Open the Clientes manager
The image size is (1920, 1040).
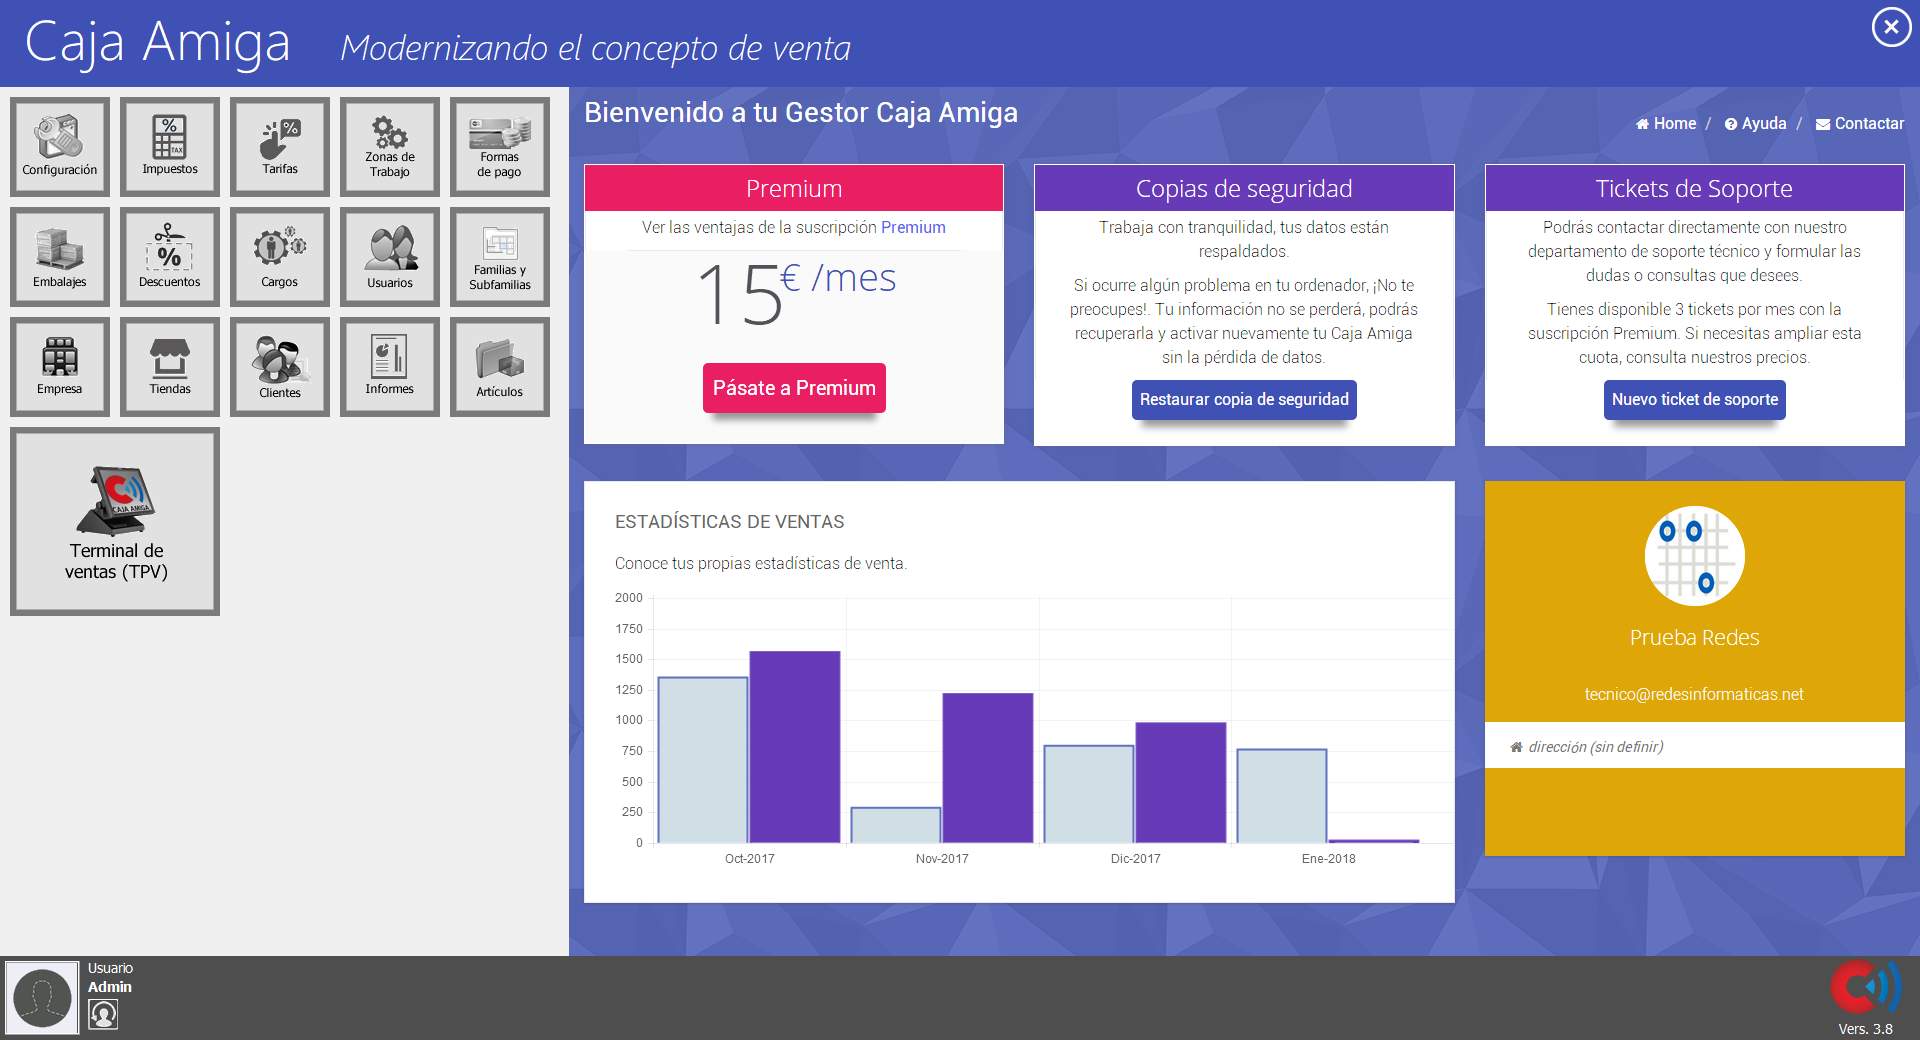279,366
